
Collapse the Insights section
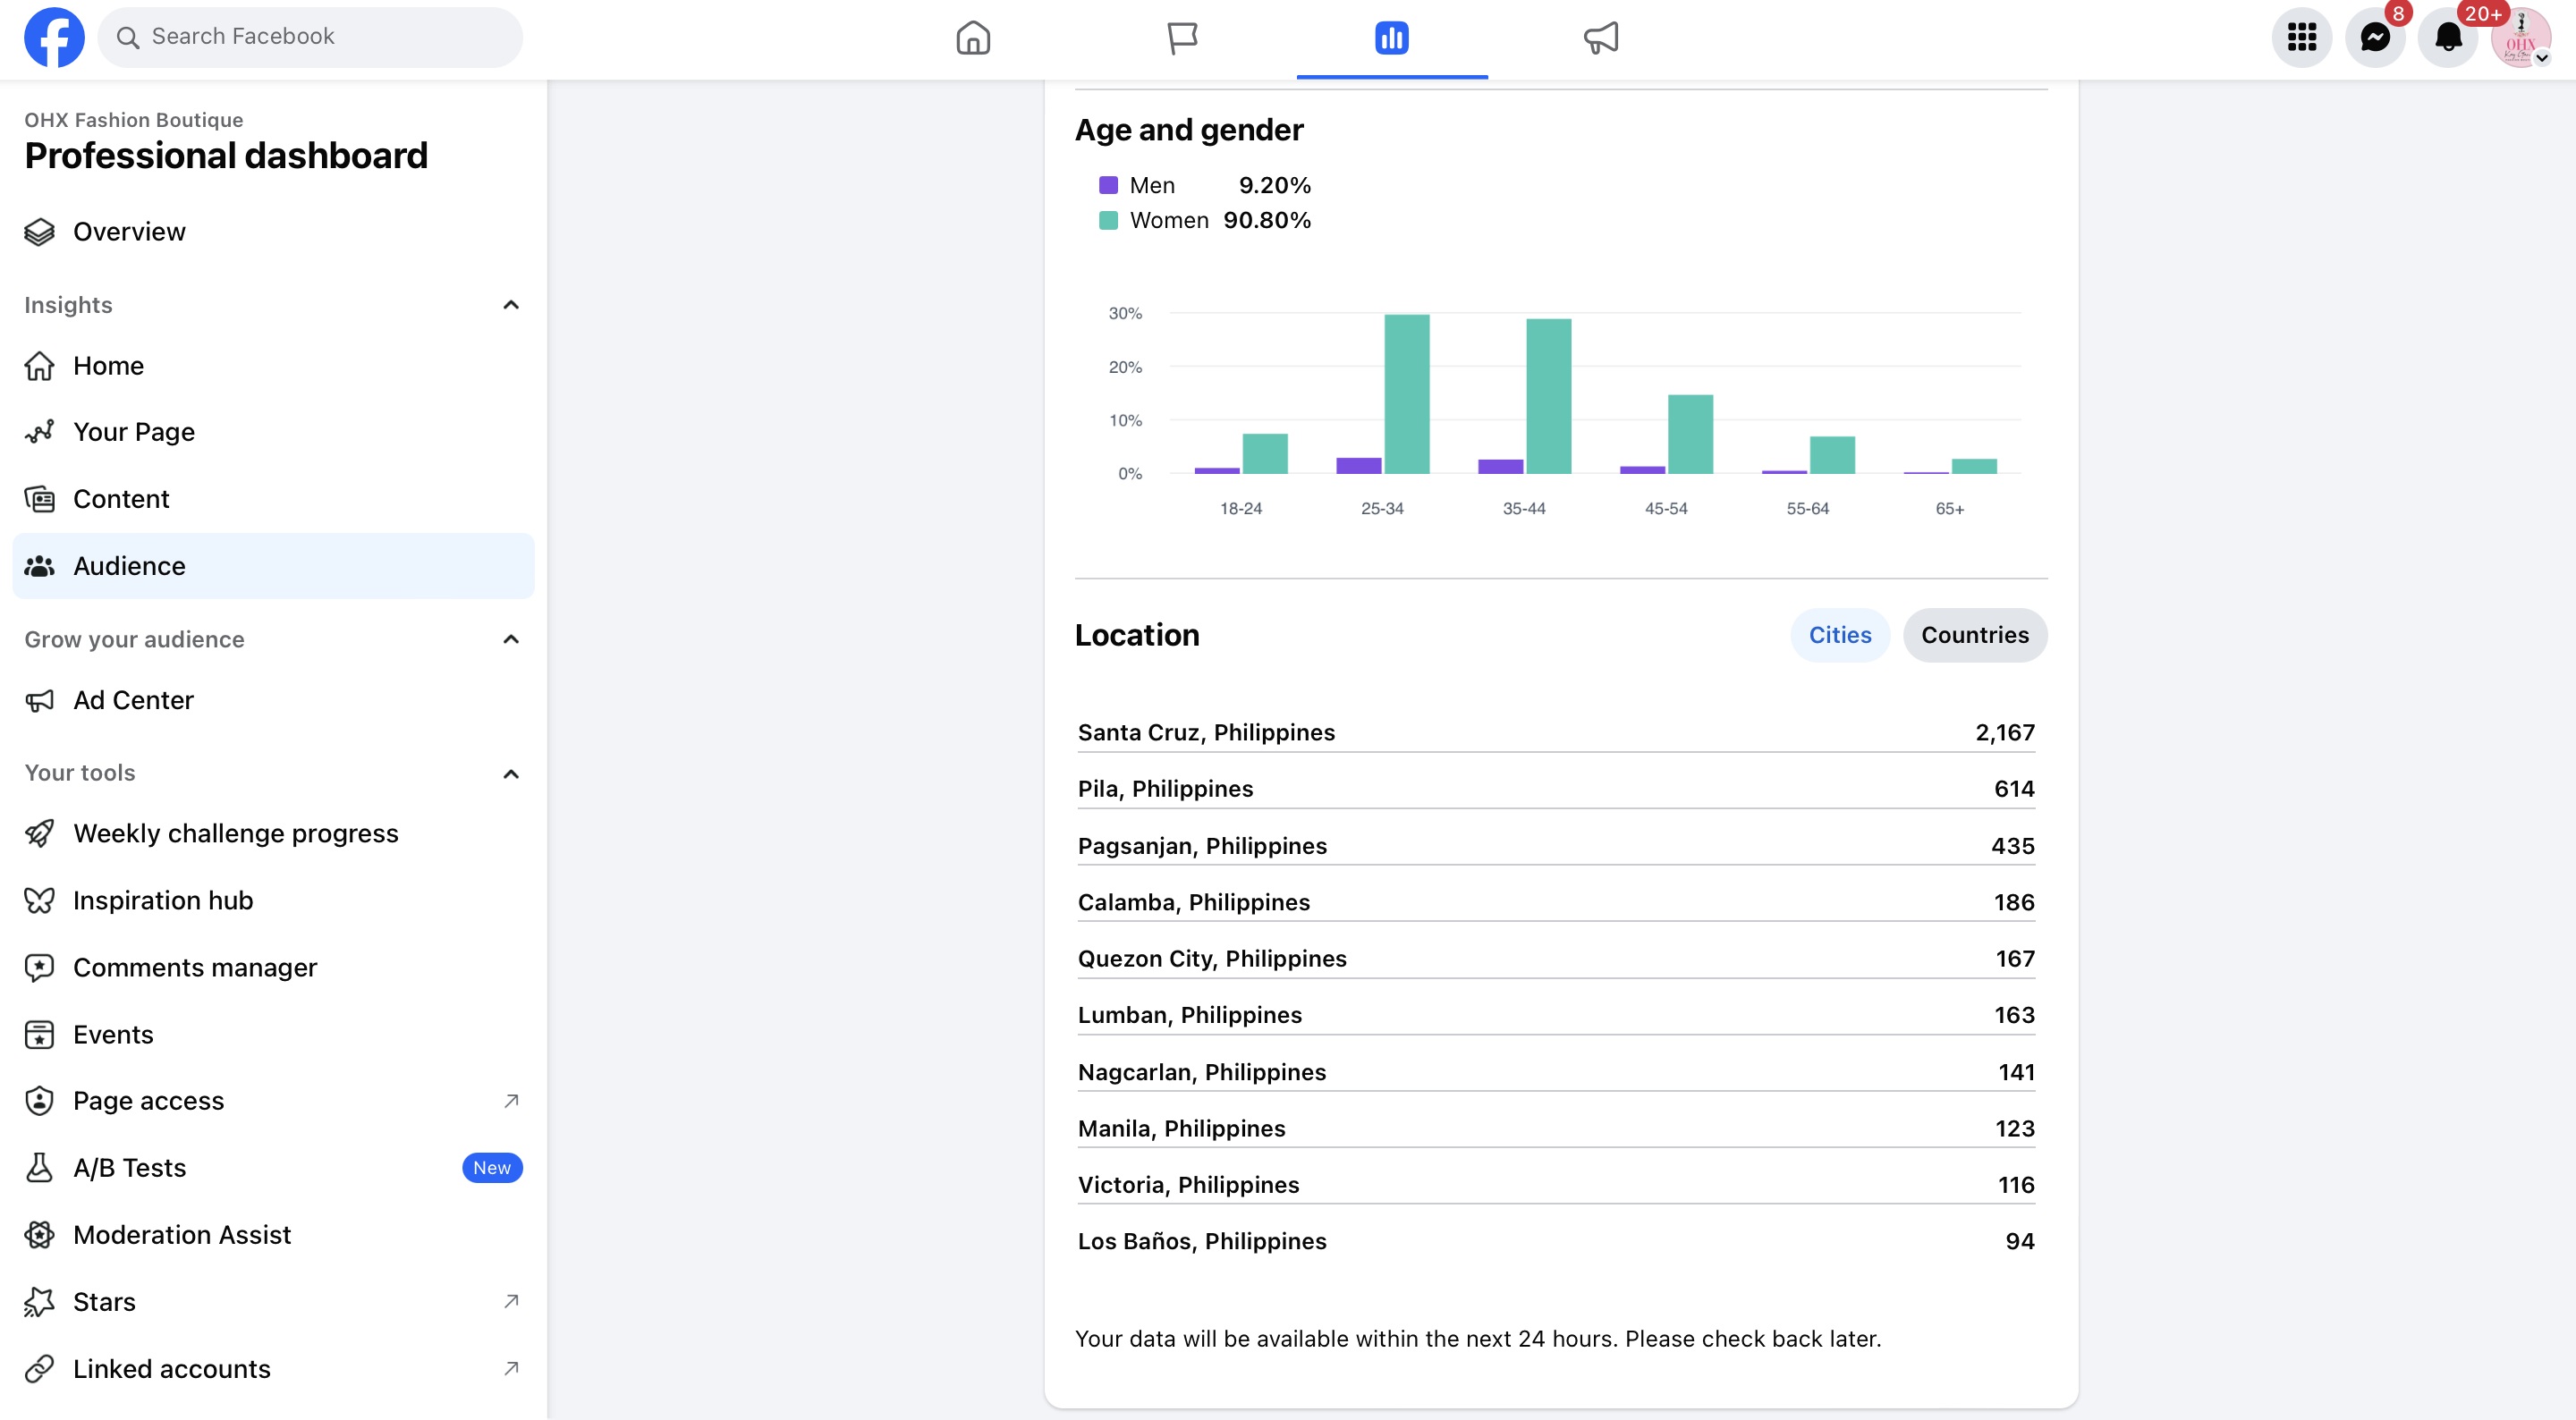click(x=511, y=305)
